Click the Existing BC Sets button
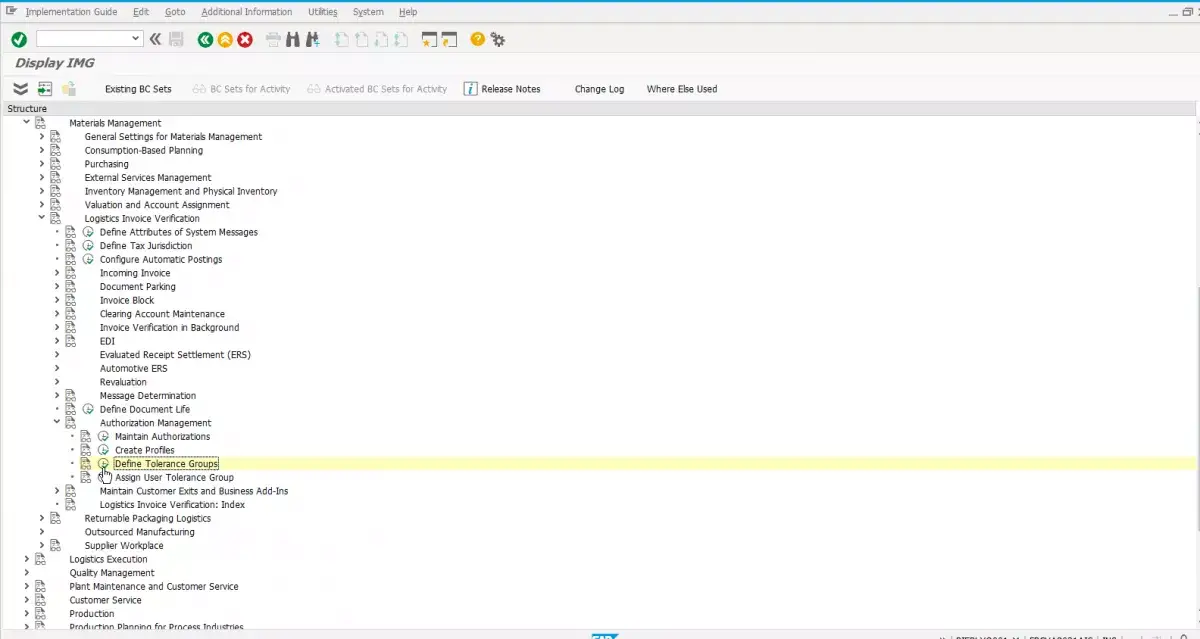Screen dimensions: 1200x639 [x=138, y=89]
